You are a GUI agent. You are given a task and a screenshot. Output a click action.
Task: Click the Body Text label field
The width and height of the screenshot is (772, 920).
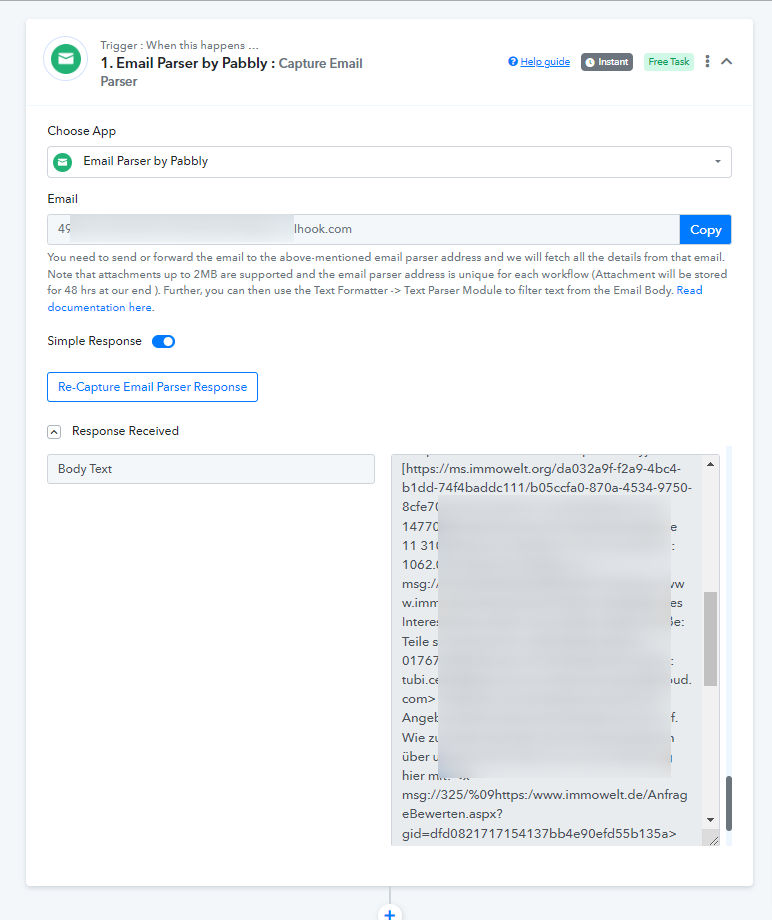[211, 469]
